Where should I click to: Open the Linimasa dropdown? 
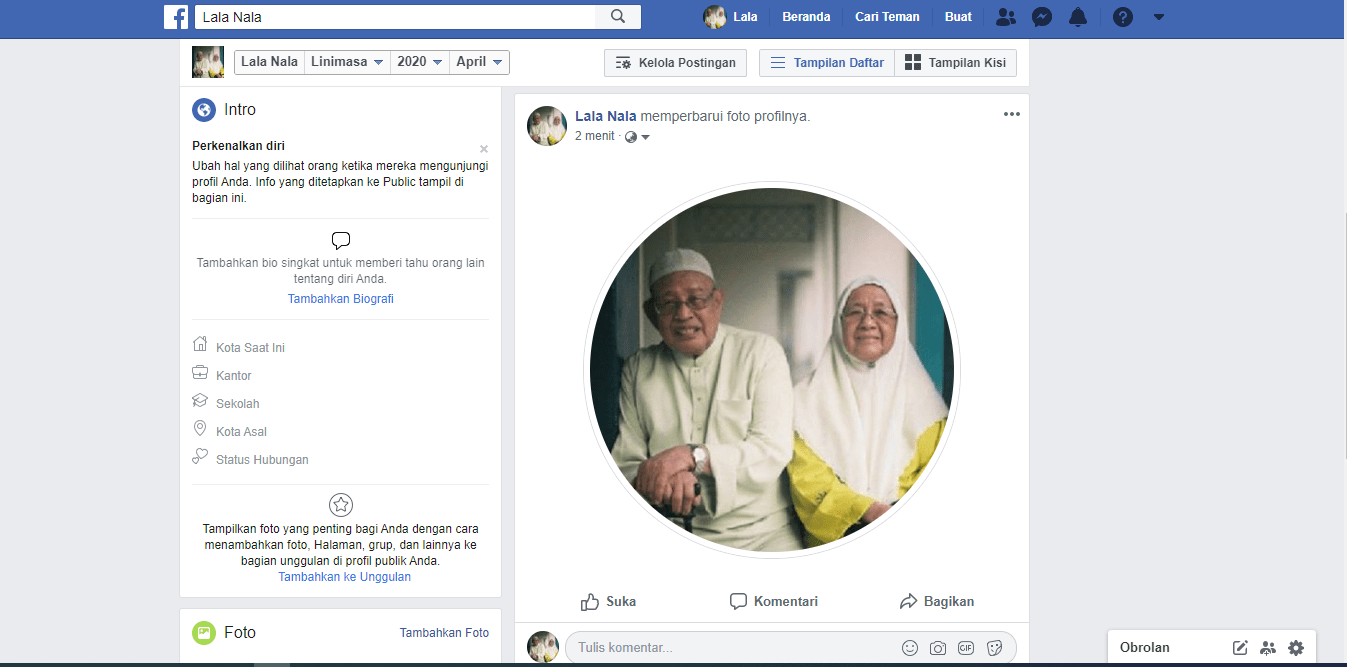(346, 62)
